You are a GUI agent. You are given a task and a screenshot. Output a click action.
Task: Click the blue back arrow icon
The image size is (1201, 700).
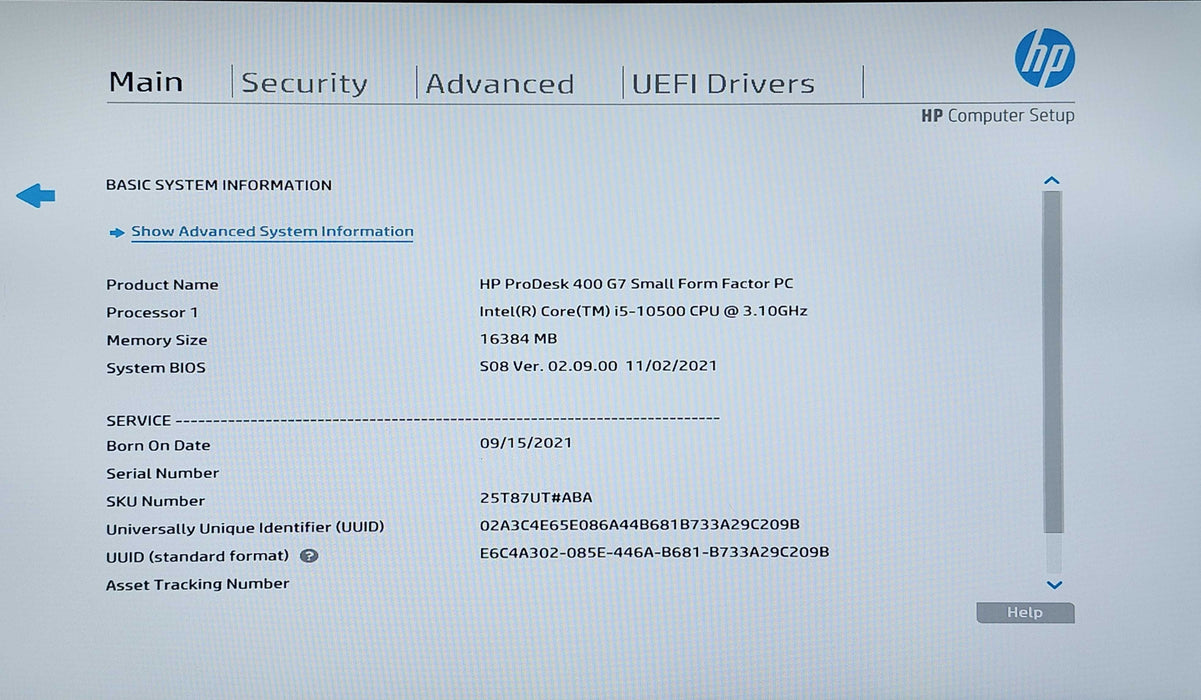pyautogui.click(x=36, y=195)
